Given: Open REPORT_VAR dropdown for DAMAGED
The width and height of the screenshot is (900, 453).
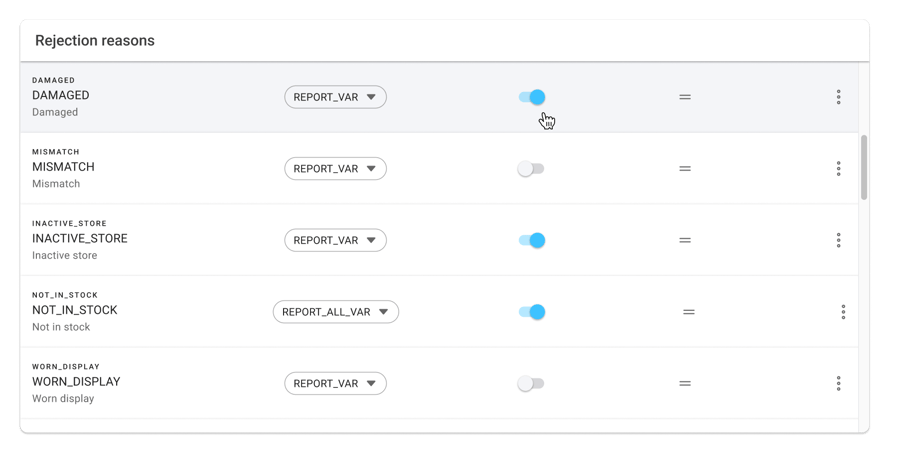Looking at the screenshot, I should [335, 97].
